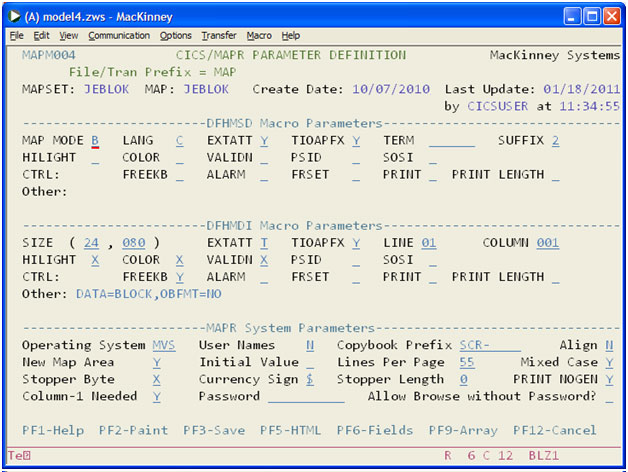Maximize the MacKinney emulator window
628x472 pixels.
(x=592, y=17)
